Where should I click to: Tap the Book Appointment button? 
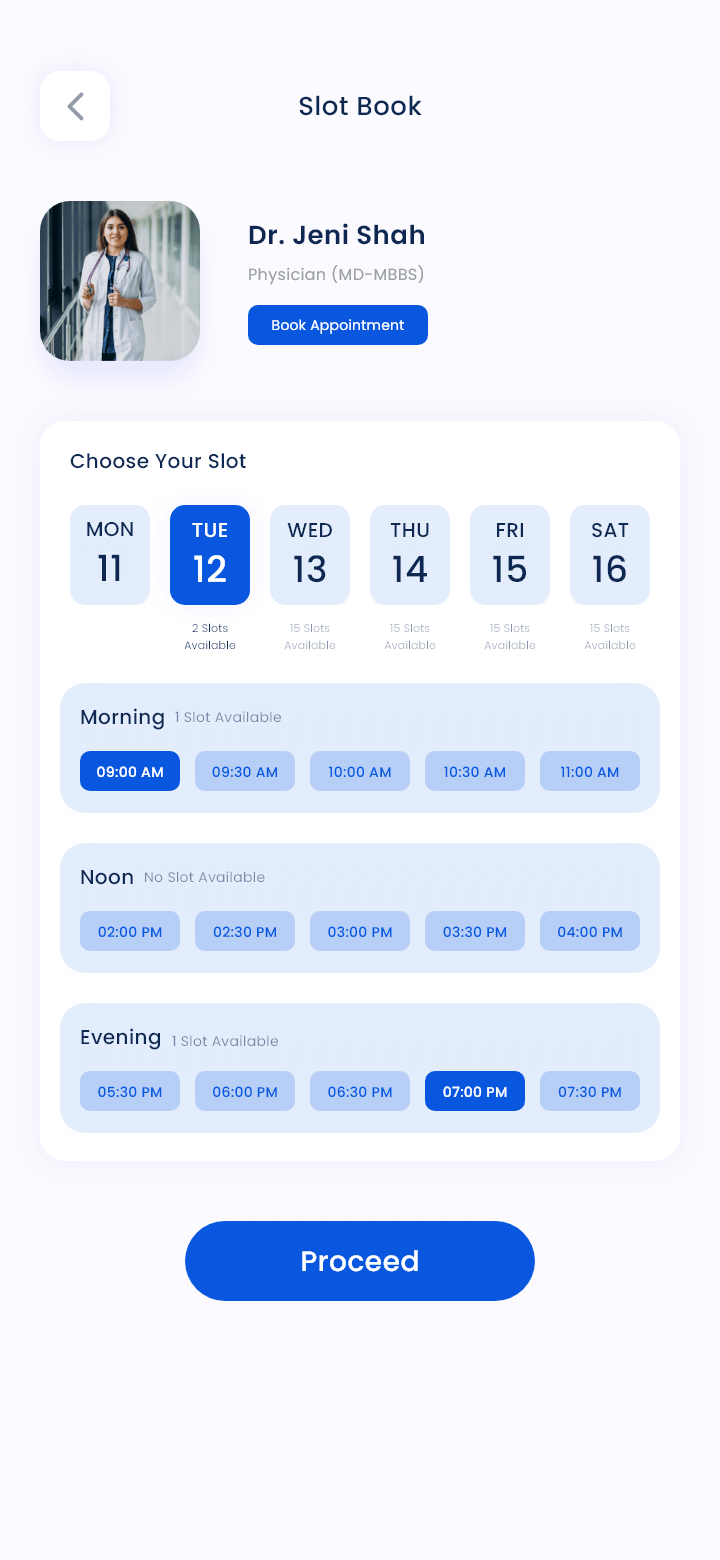click(338, 325)
